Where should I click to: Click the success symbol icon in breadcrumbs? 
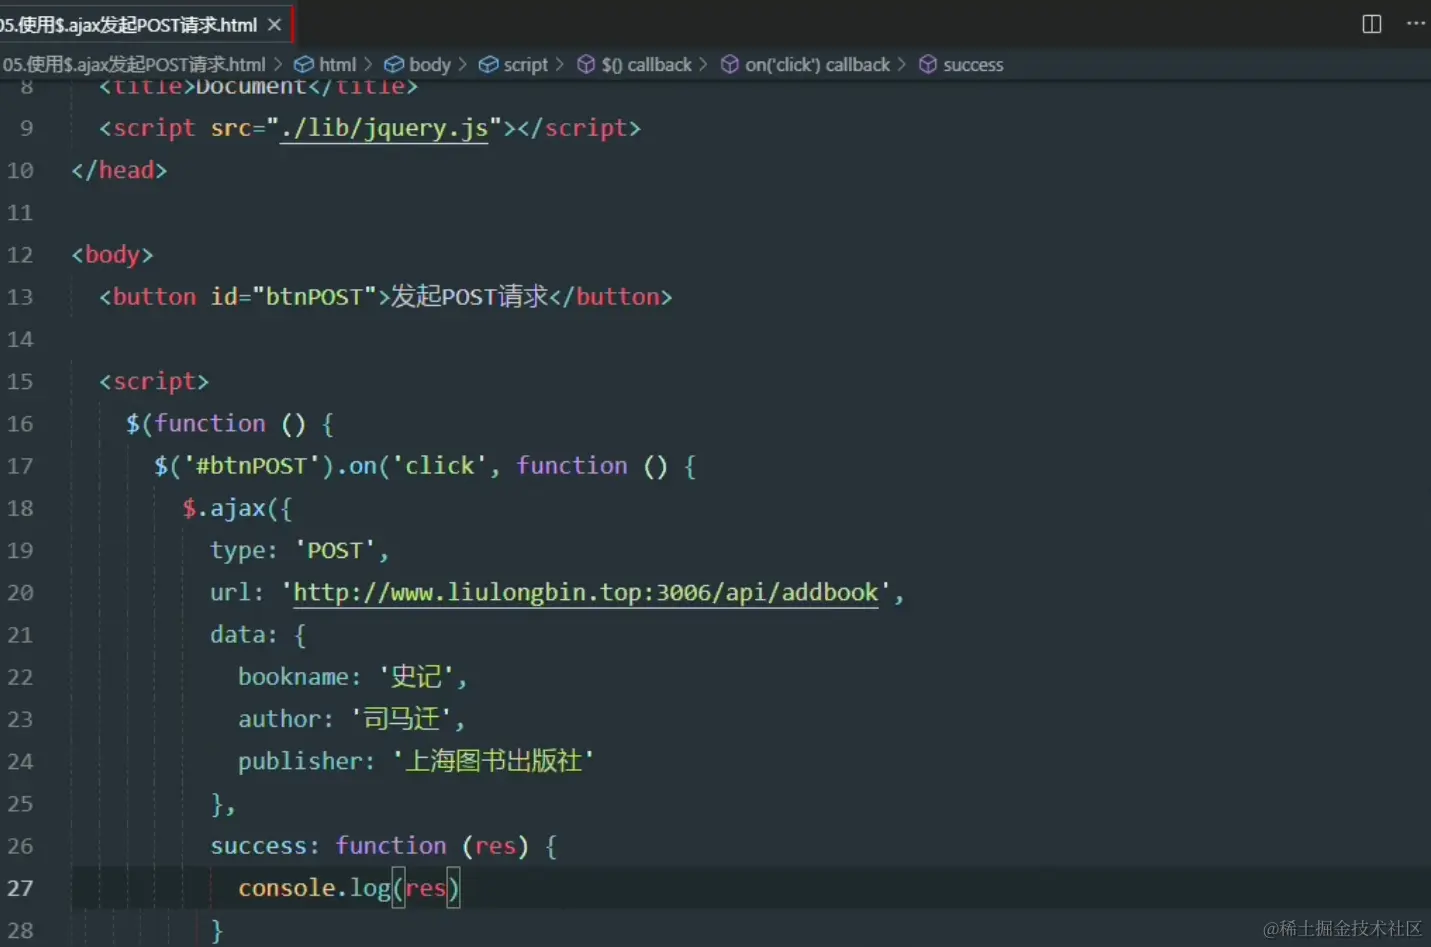pos(928,64)
